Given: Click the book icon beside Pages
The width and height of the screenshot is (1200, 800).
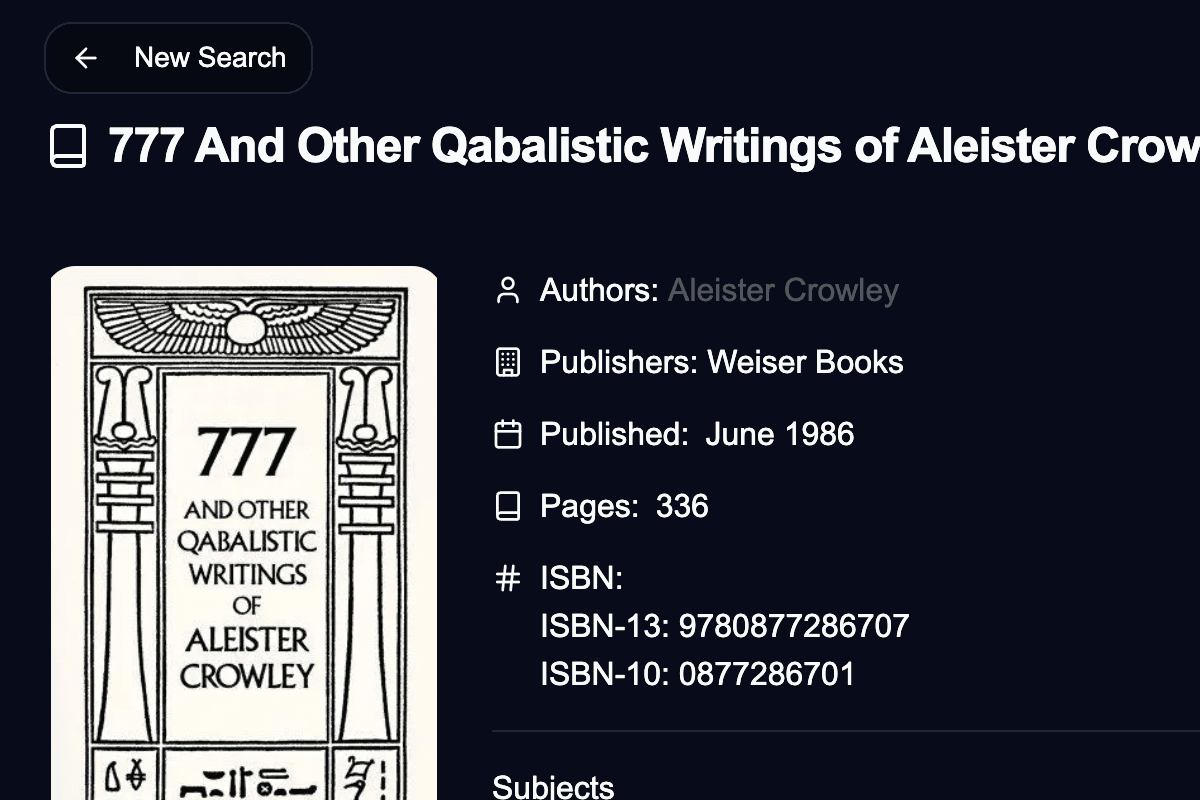Looking at the screenshot, I should pos(508,507).
